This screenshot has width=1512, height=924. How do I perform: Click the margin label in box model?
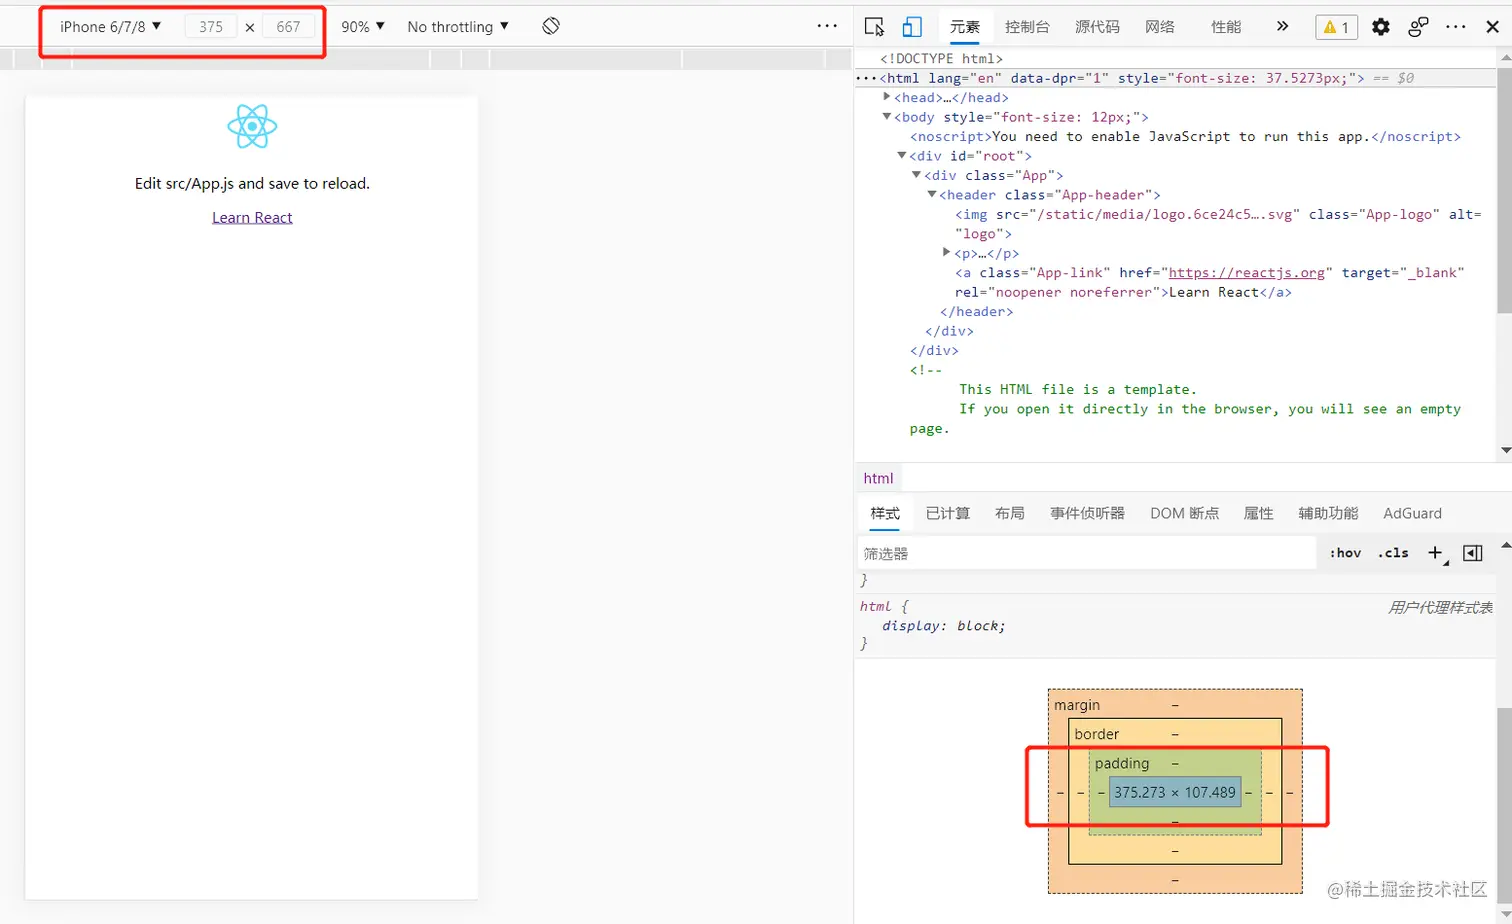tap(1077, 705)
